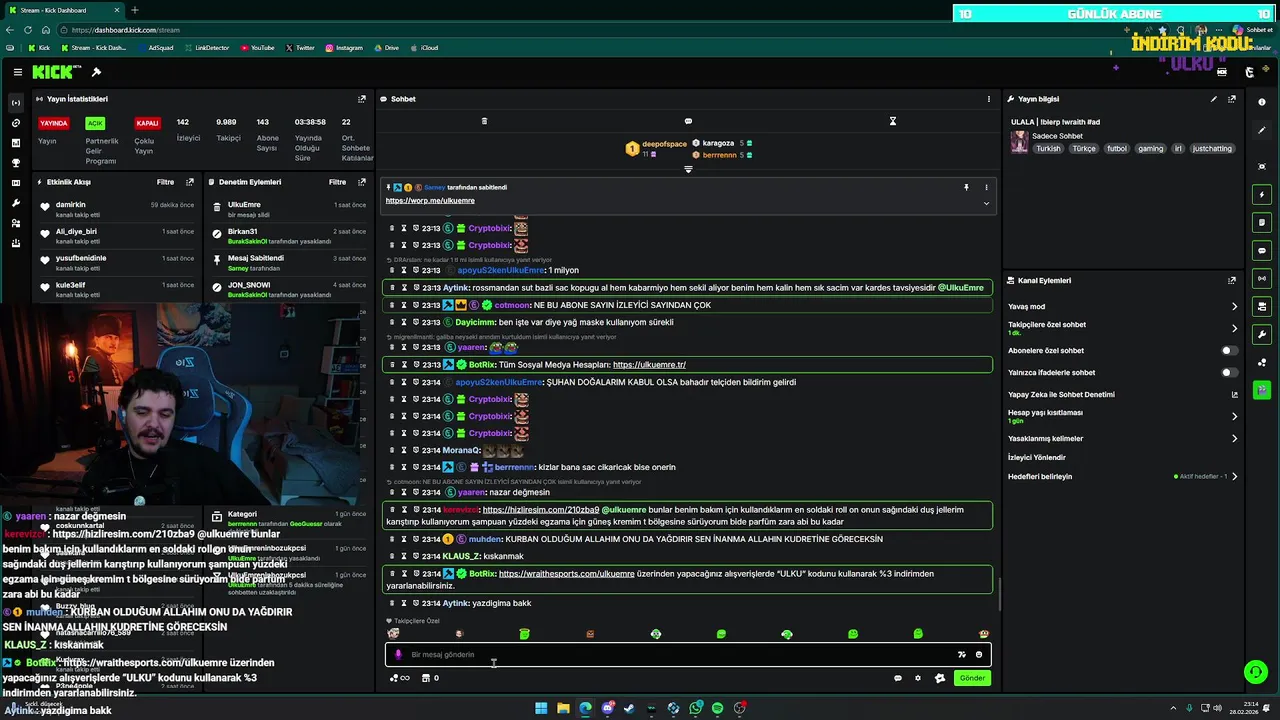Click the Gönder send button
The height and width of the screenshot is (720, 1280).
coord(972,678)
